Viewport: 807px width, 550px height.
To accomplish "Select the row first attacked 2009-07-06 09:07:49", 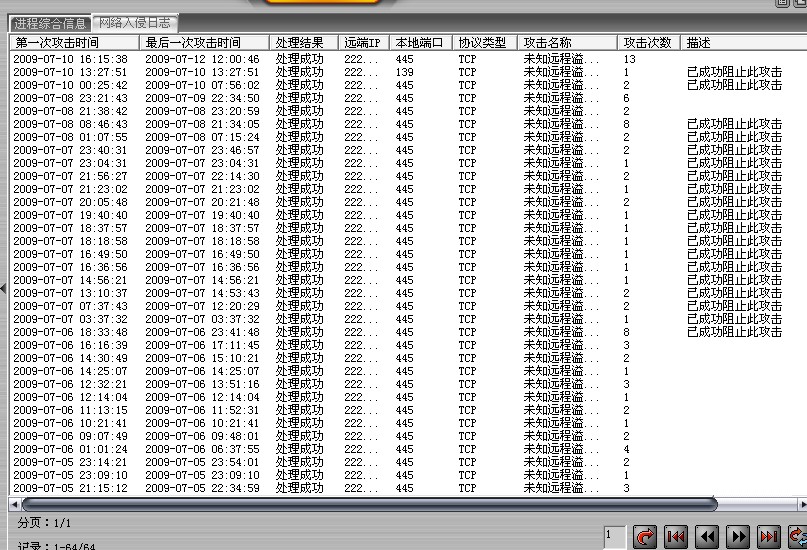I will (408, 436).
